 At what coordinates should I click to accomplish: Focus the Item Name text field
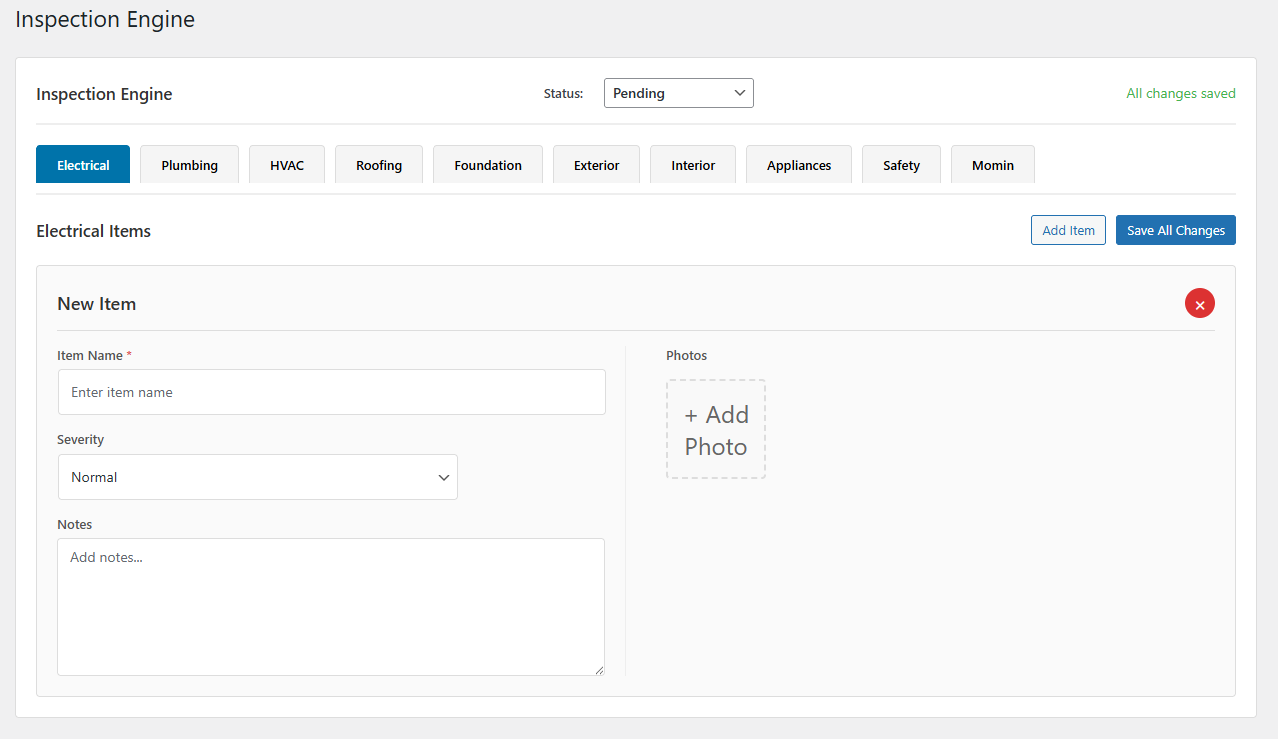click(x=331, y=392)
